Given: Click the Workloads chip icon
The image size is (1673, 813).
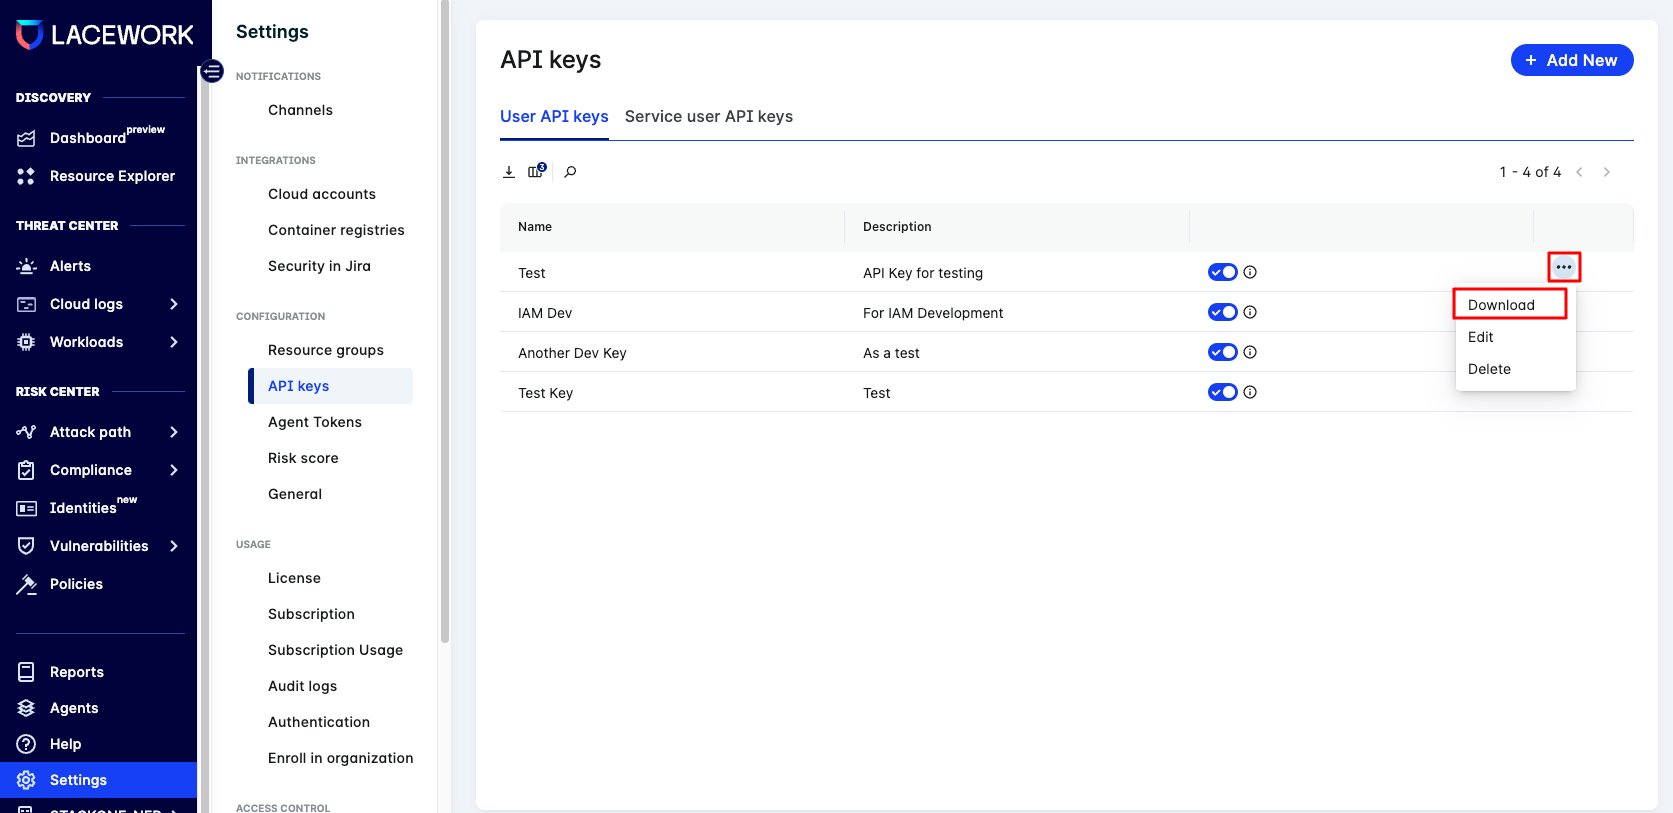Looking at the screenshot, I should (27, 342).
